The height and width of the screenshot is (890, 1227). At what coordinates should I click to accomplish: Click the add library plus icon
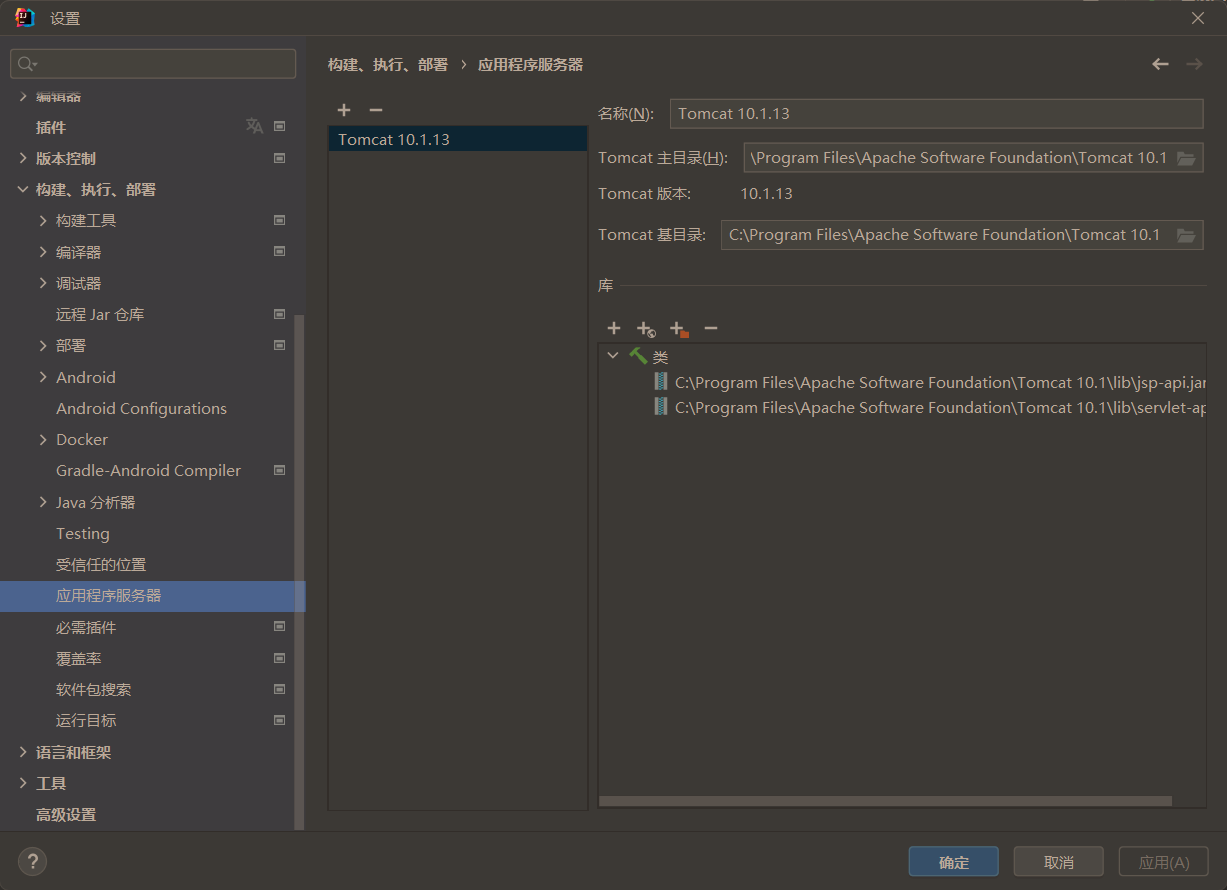click(614, 328)
